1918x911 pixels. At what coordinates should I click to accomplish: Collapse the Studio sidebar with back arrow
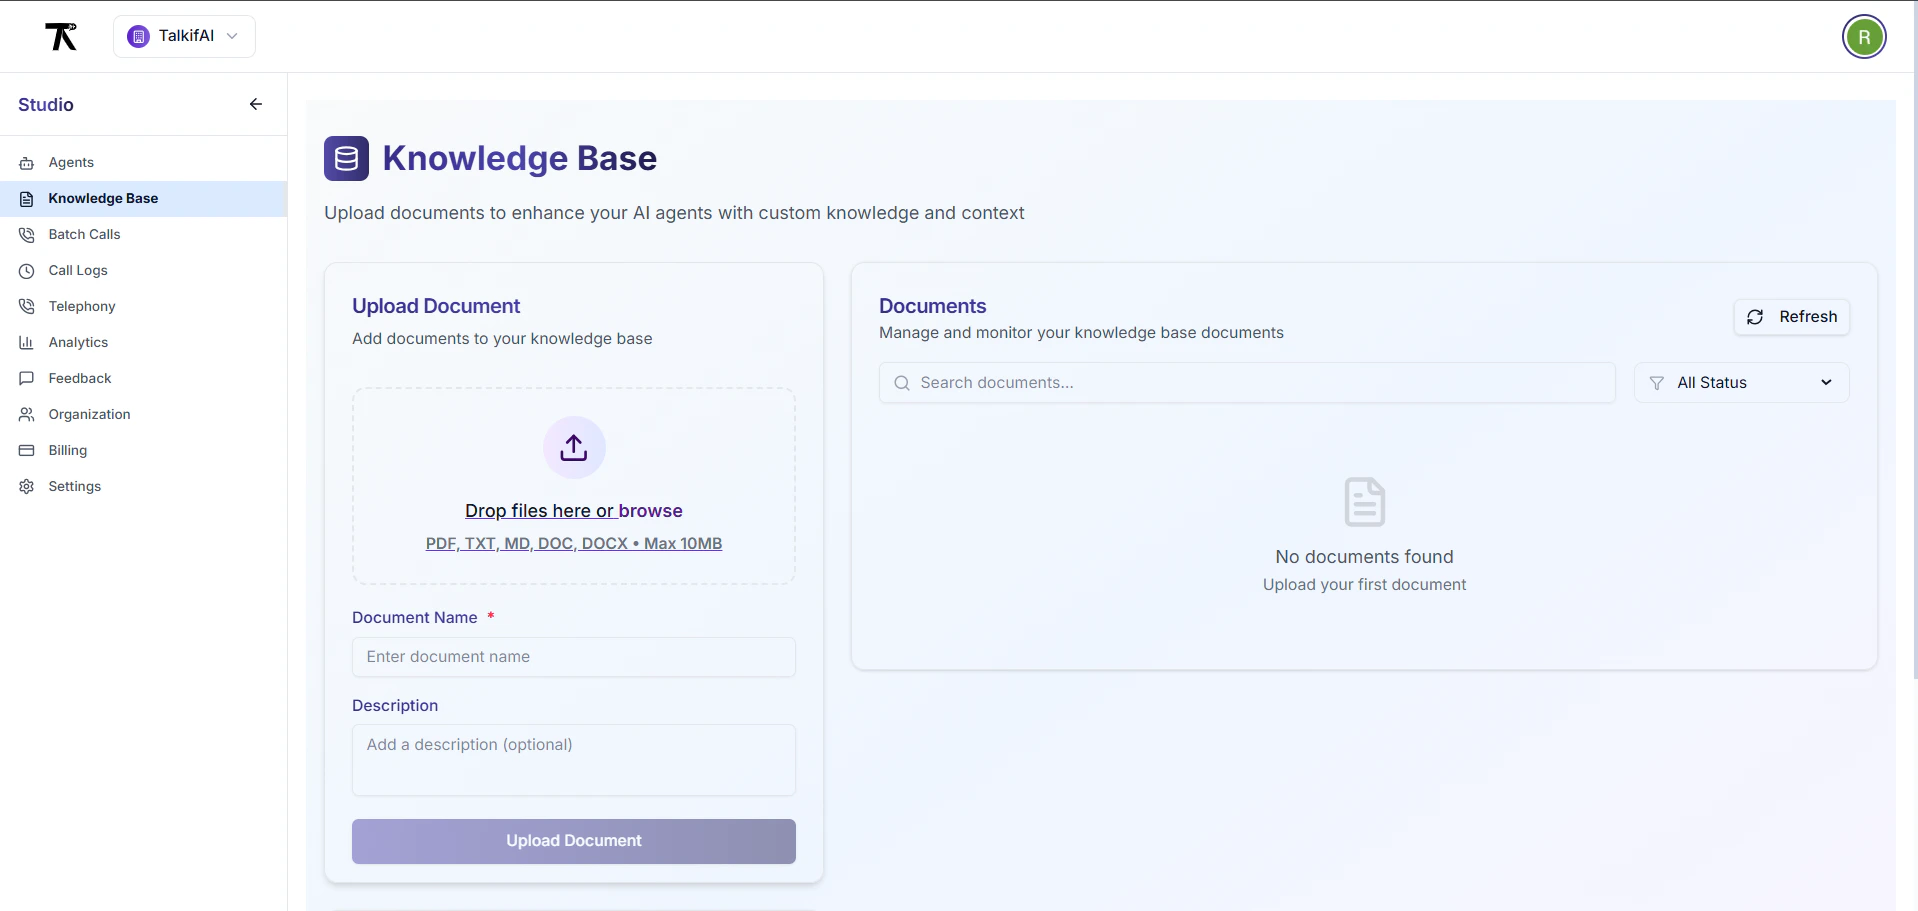(255, 104)
